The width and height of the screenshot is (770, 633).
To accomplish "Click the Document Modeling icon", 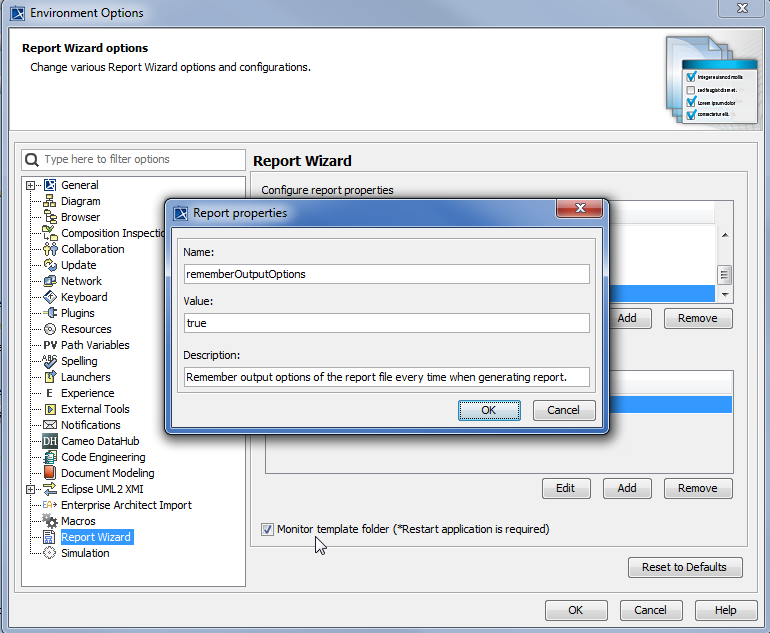I will pos(50,473).
